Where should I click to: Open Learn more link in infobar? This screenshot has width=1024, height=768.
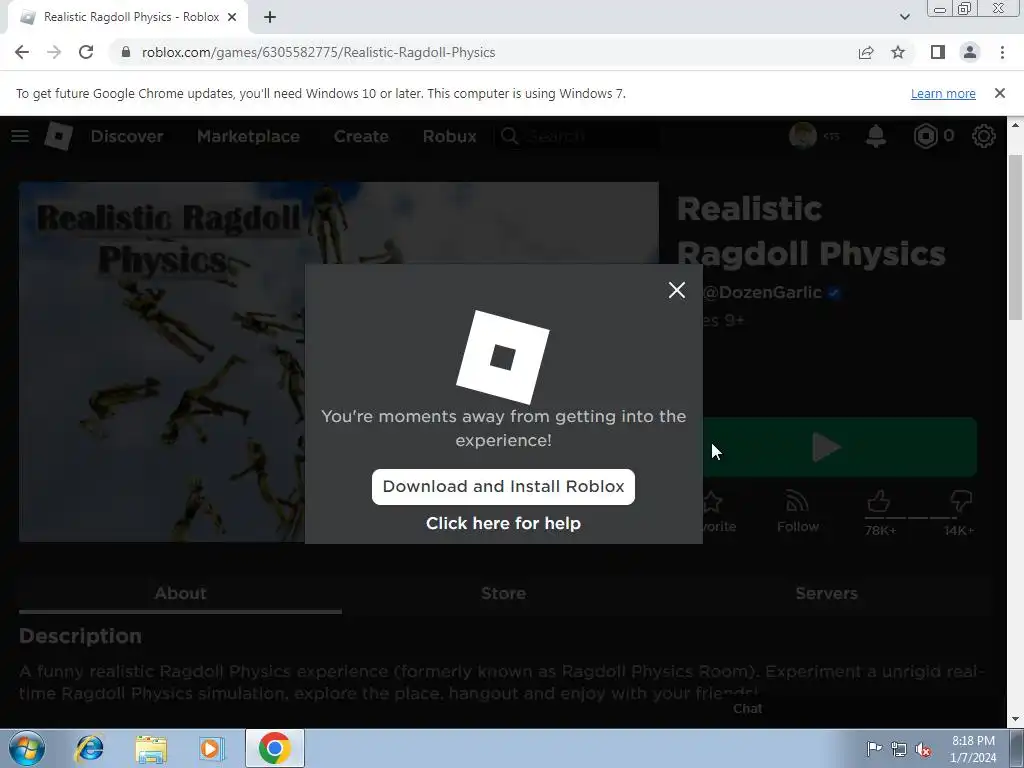coord(943,93)
